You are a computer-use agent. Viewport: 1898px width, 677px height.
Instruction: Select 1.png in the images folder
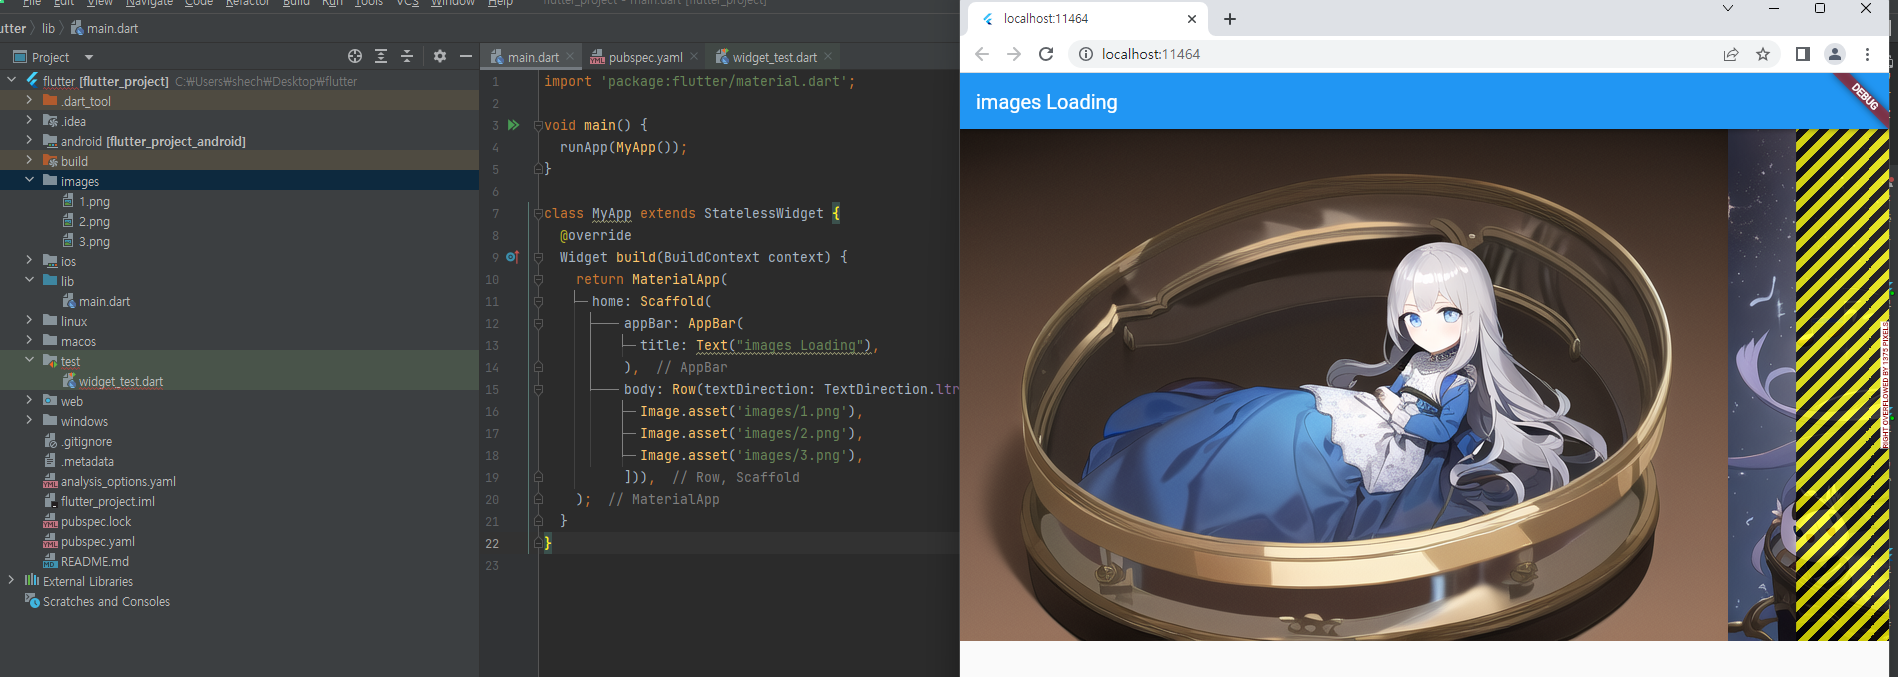click(x=94, y=201)
